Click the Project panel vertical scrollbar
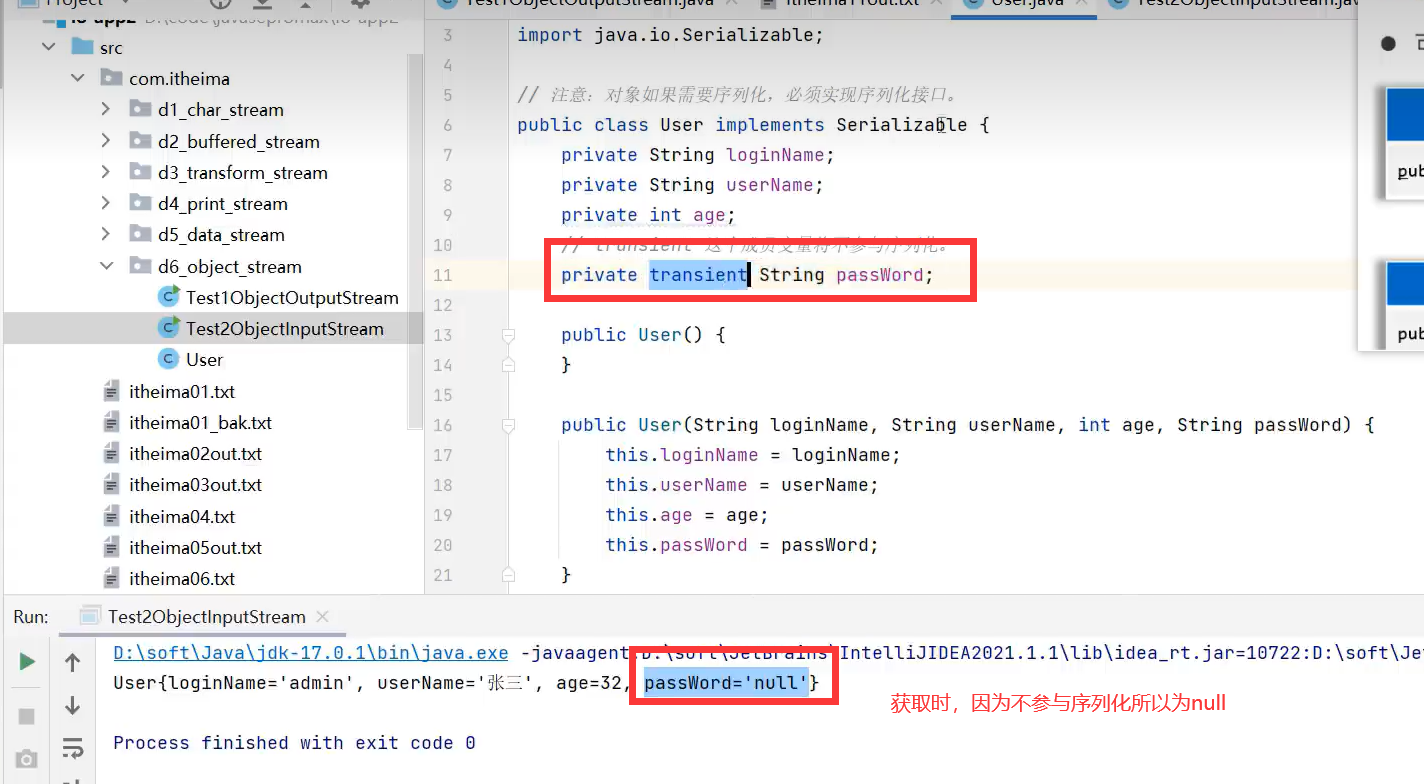Viewport: 1424px width, 784px height. (x=416, y=240)
